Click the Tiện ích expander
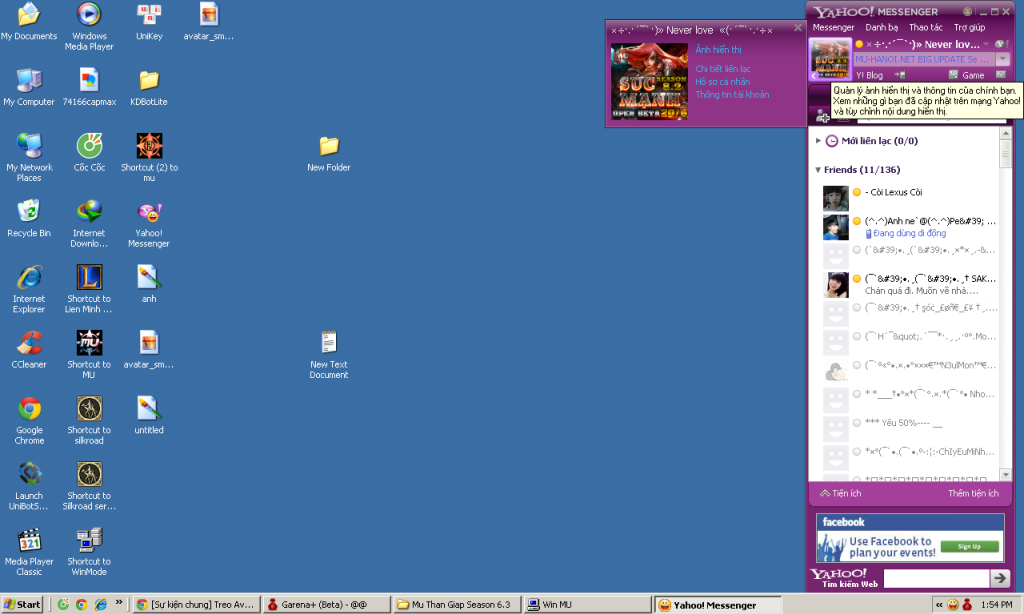This screenshot has width=1024, height=614. [841, 494]
